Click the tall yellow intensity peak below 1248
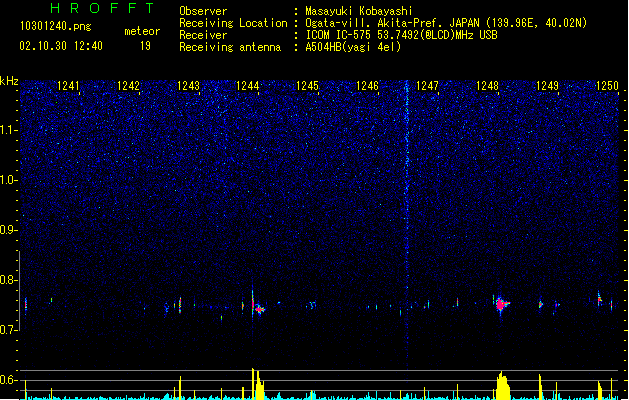 click(502, 386)
